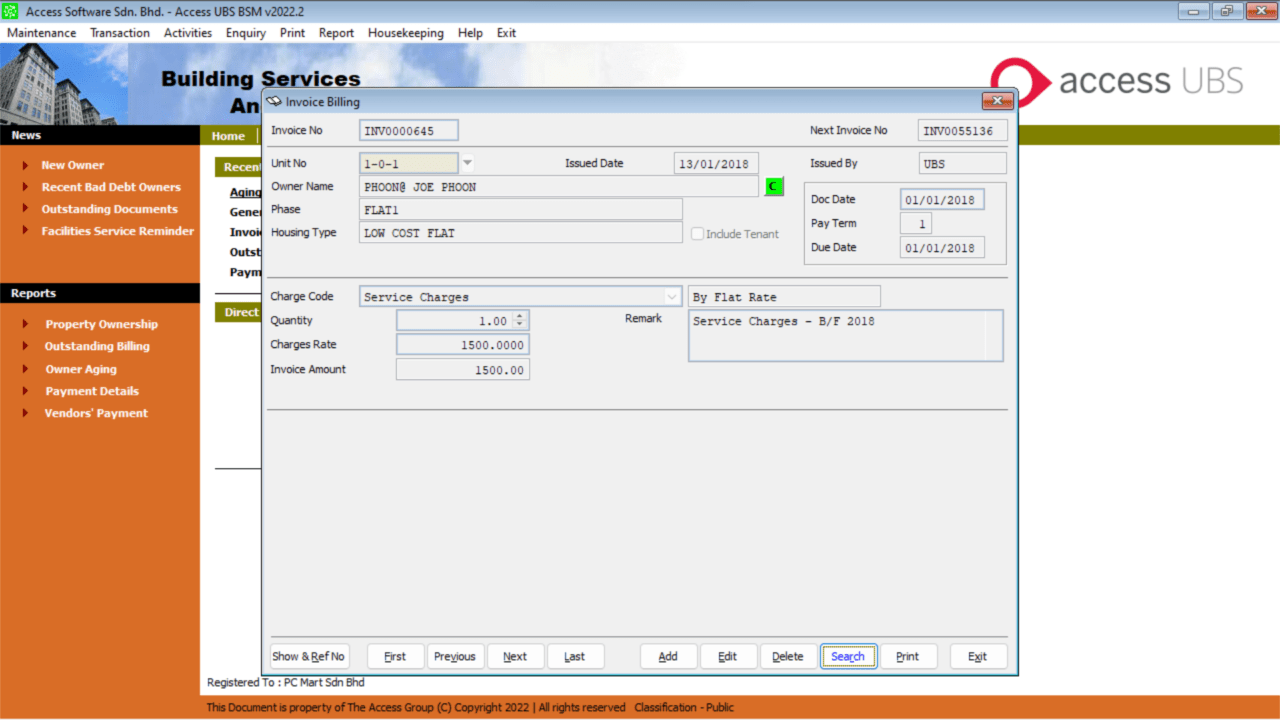Click the Search button

848,656
